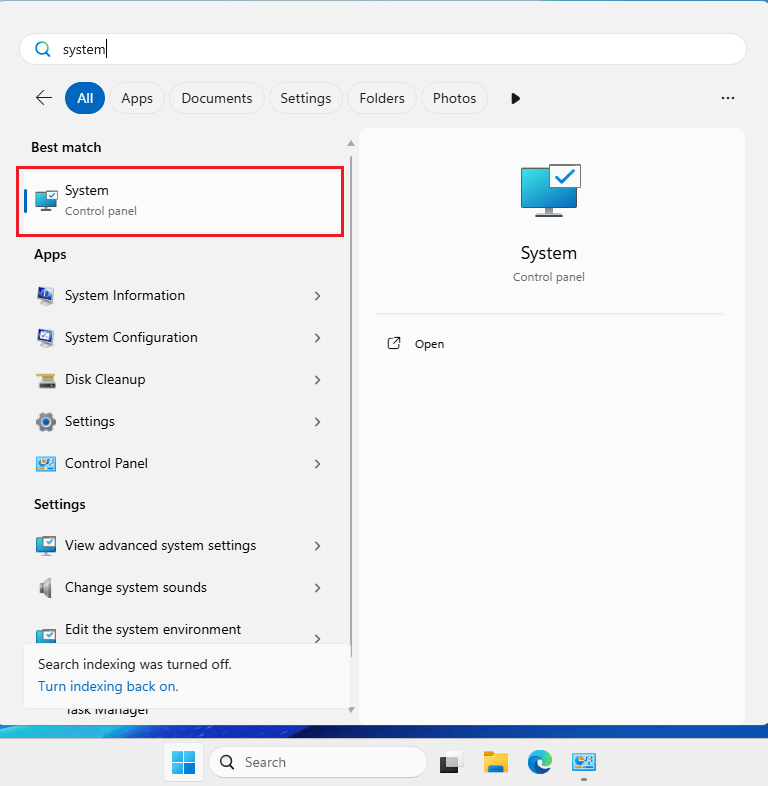Click Turn indexing back on link
This screenshot has height=786, width=768.
click(108, 686)
